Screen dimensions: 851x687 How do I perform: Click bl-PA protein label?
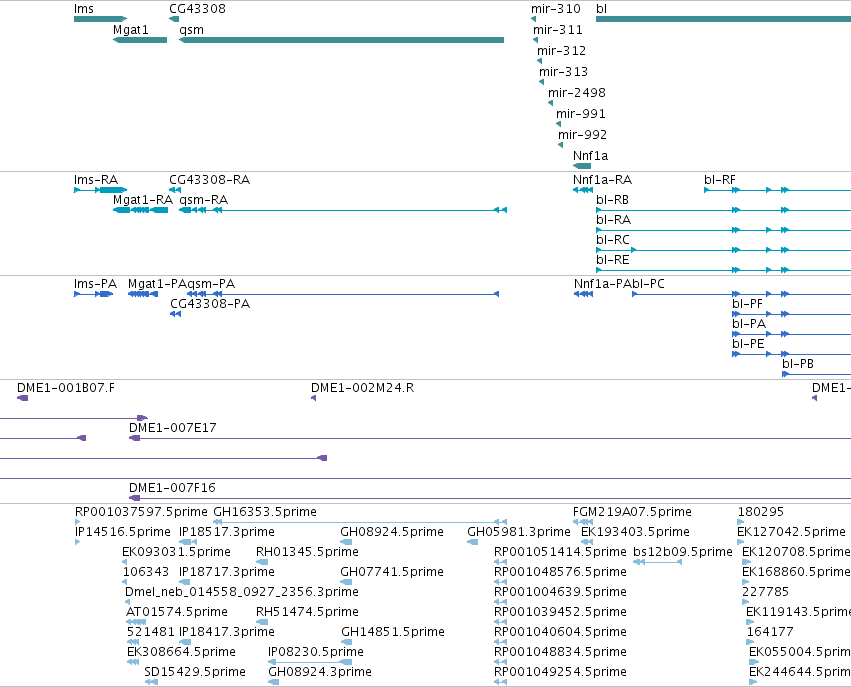click(749, 324)
